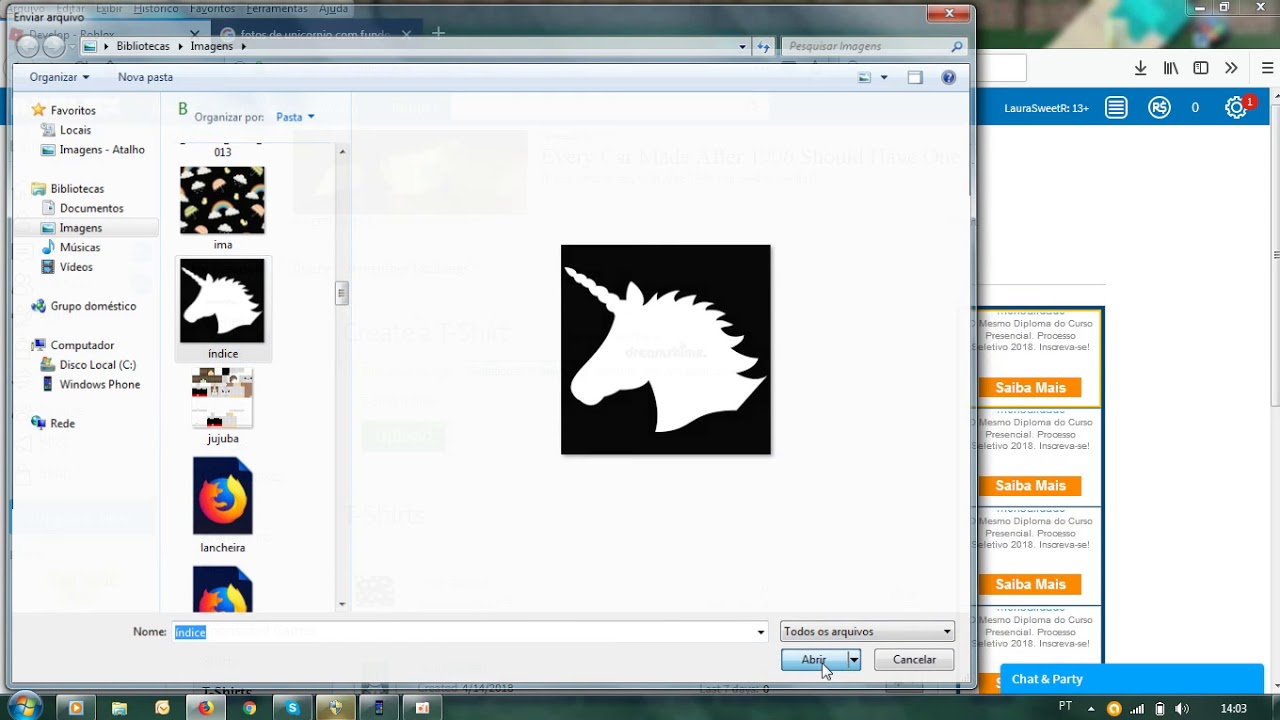The width and height of the screenshot is (1280, 720).
Task: Open File Explorer from the taskbar
Action: point(119,708)
